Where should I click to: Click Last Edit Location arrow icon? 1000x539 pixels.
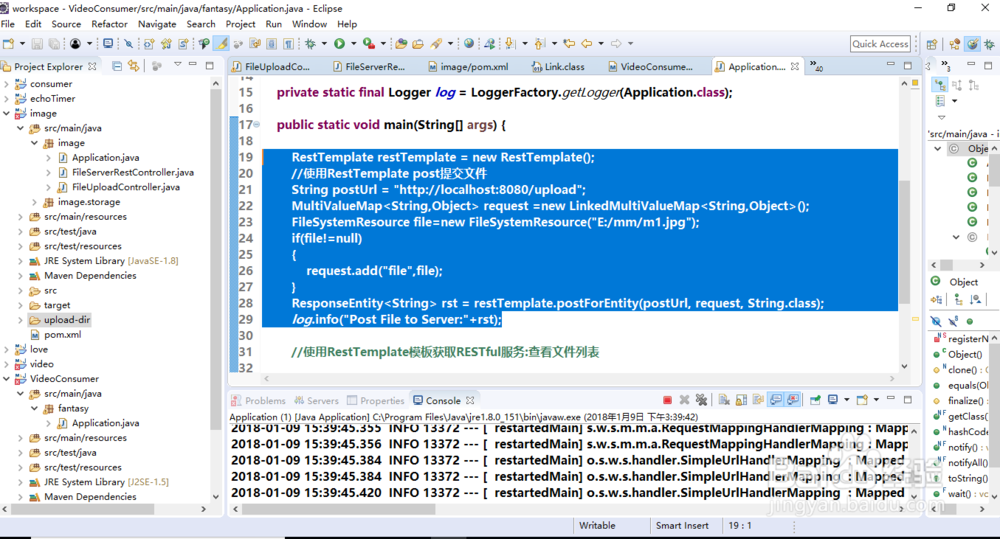point(569,43)
